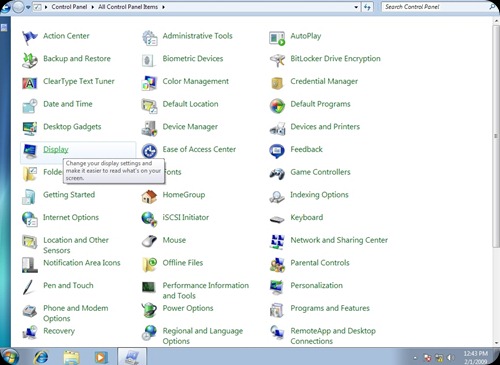This screenshot has height=365, width=500.
Task: Open the Ease of Access Center icon
Action: [x=149, y=151]
